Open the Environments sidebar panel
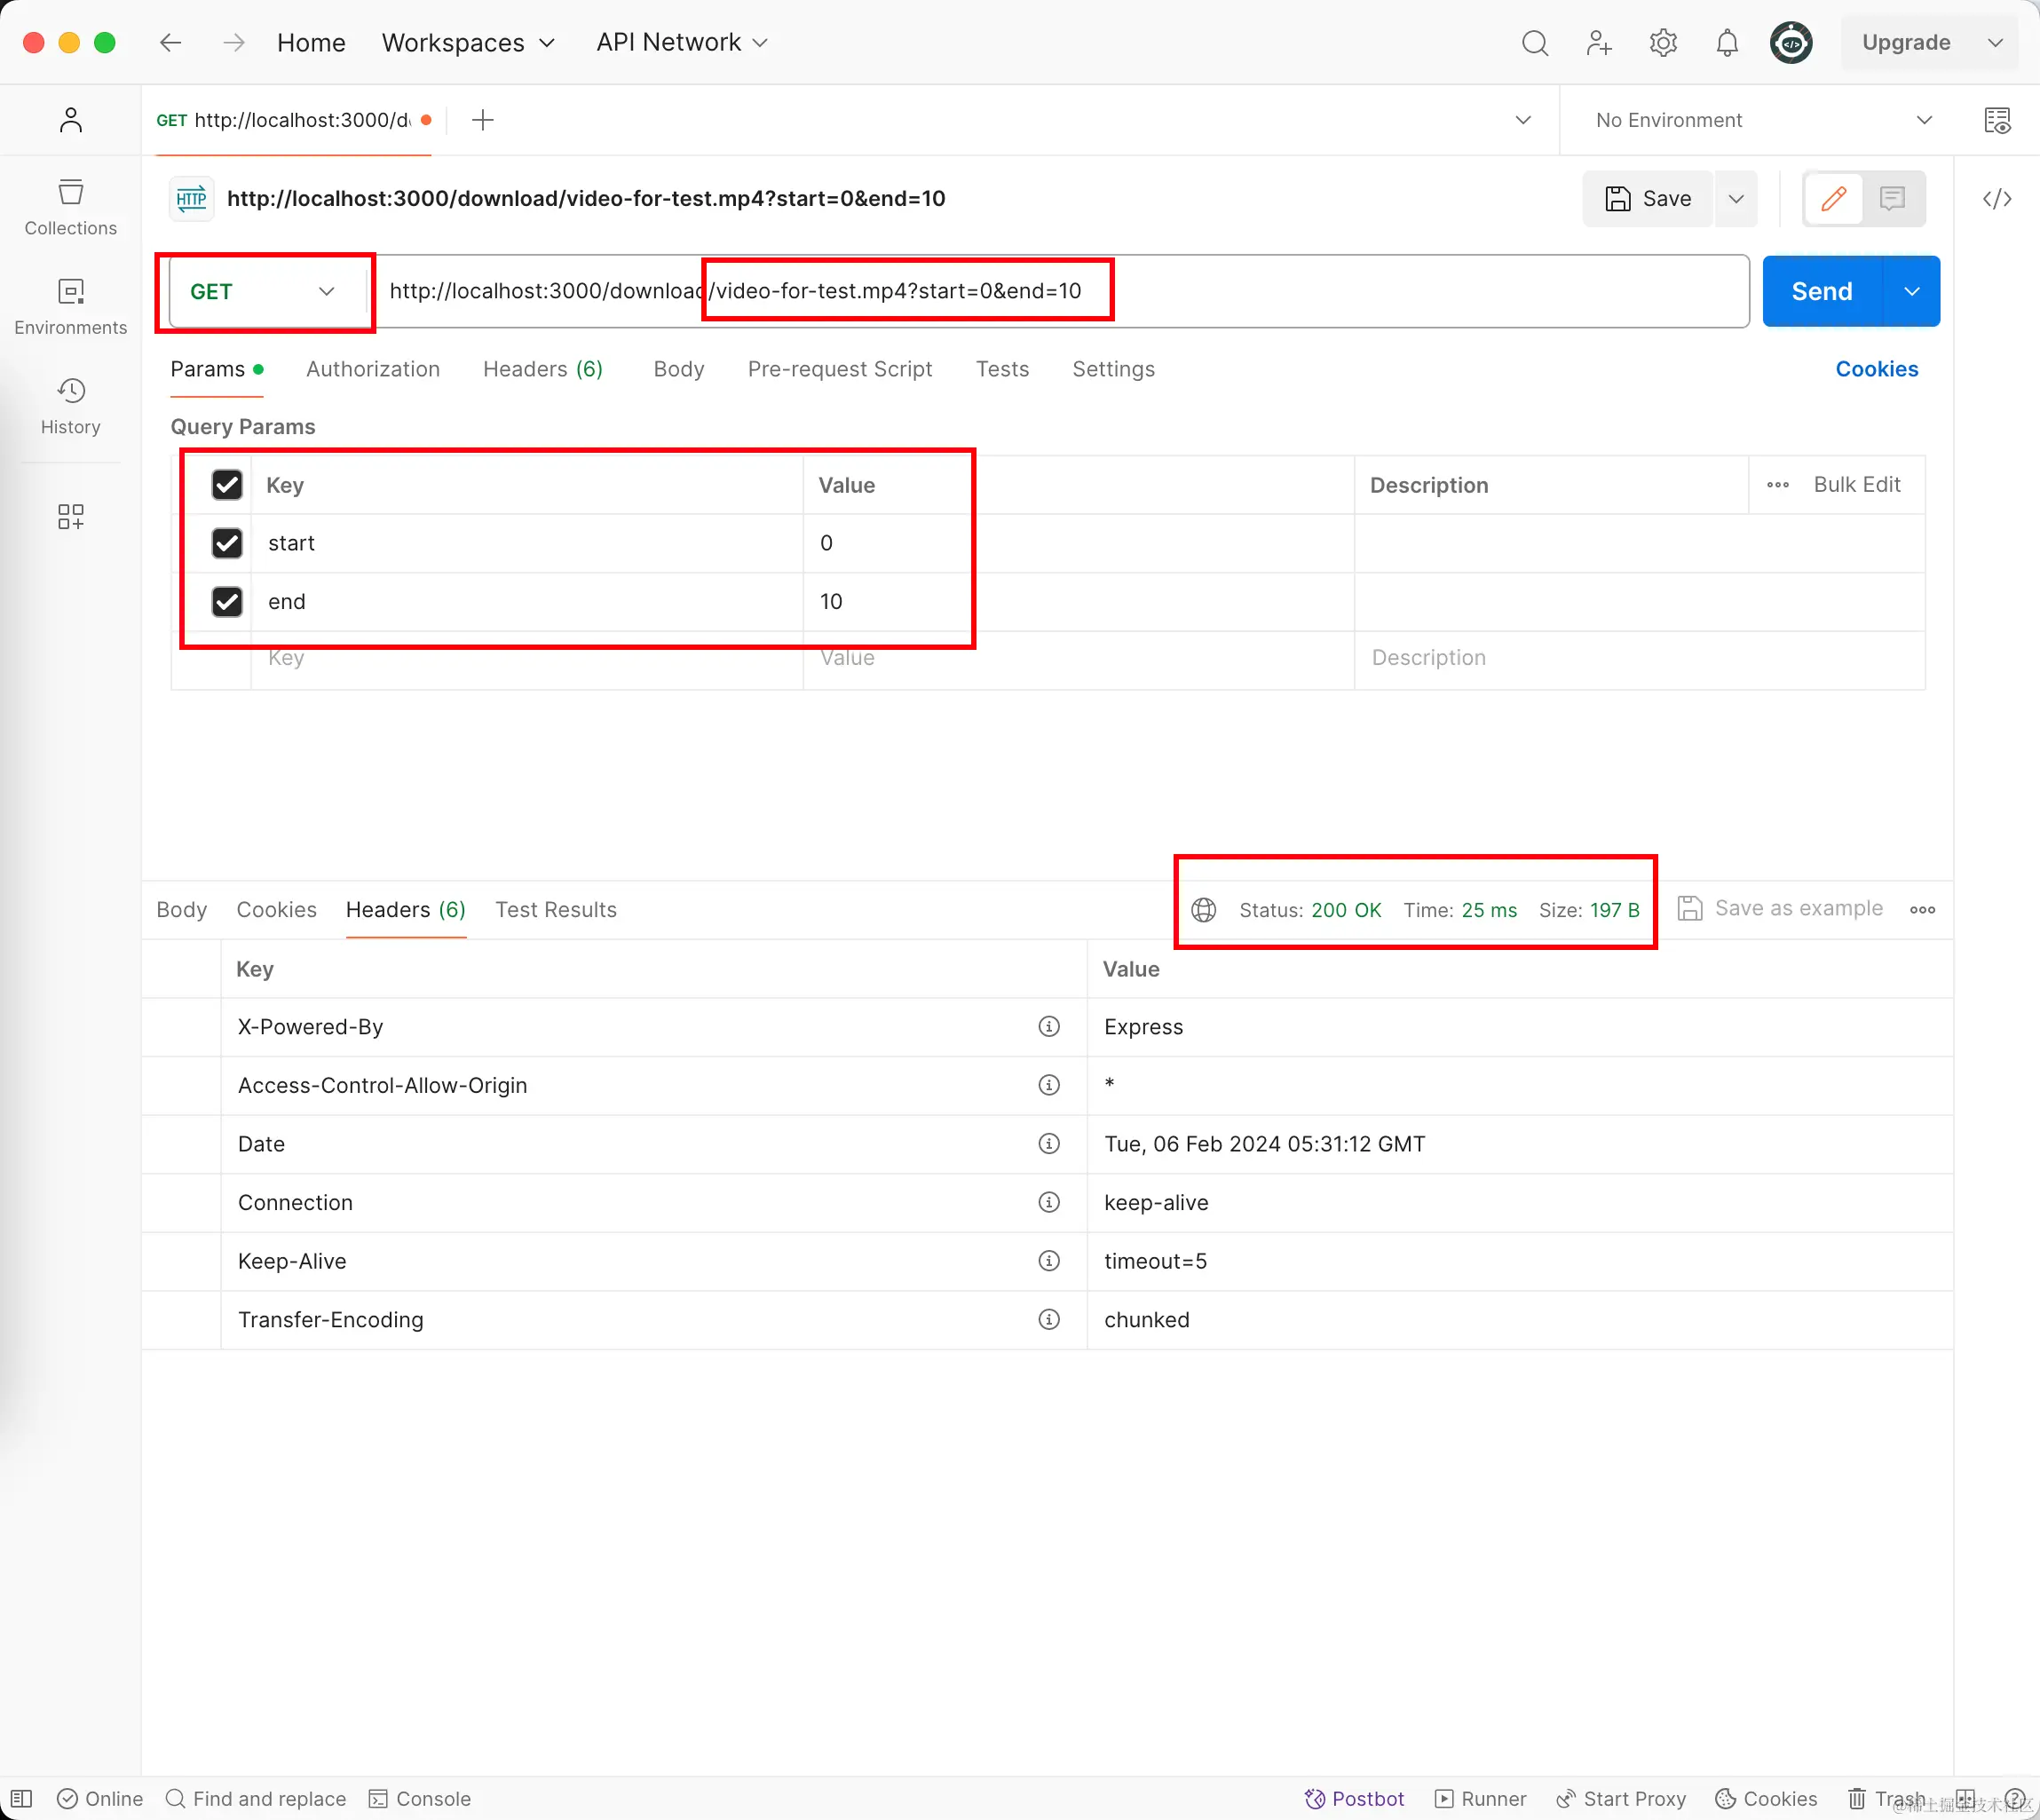Viewport: 2040px width, 1820px height. tap(70, 307)
